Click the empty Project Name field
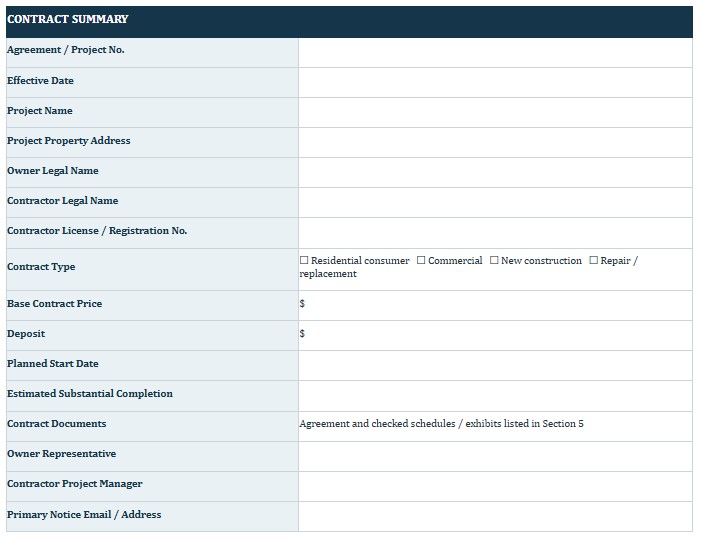The height and width of the screenshot is (540, 705). pyautogui.click(x=495, y=113)
